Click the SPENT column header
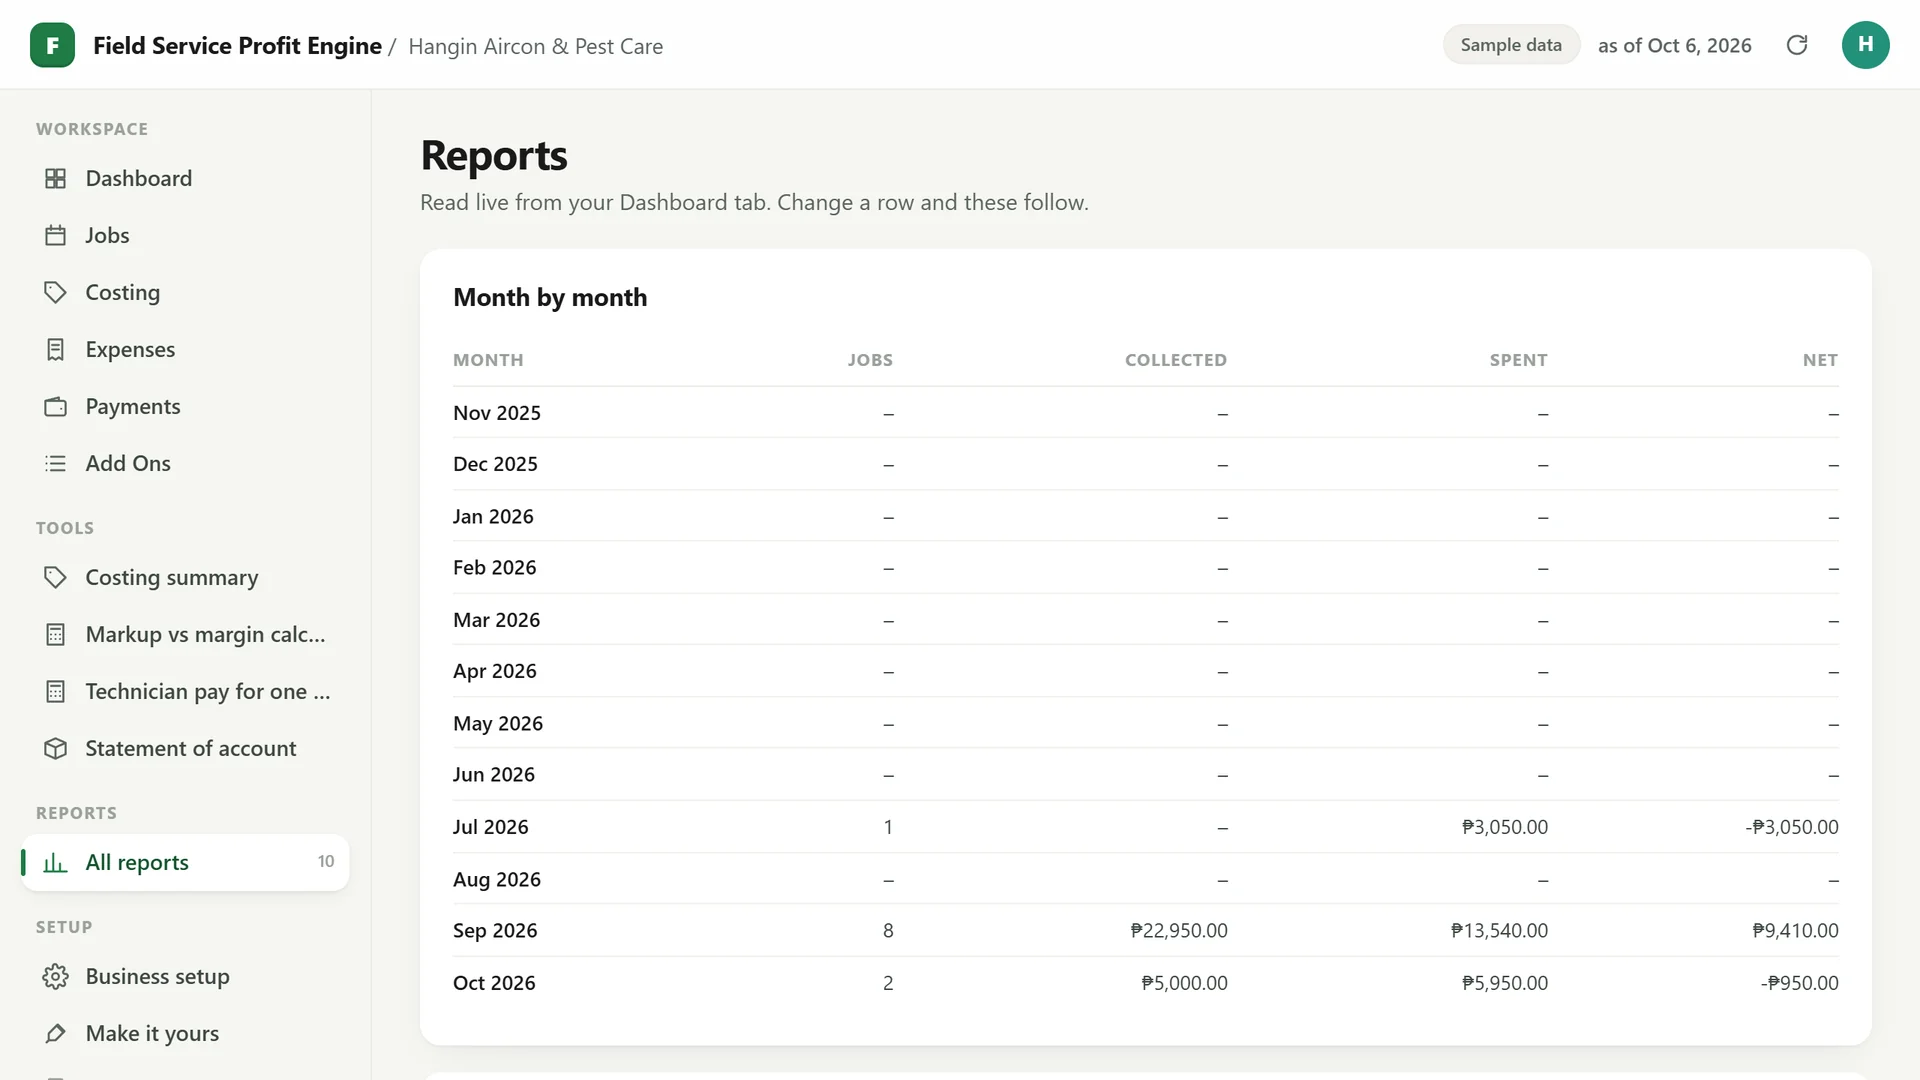This screenshot has width=1920, height=1080. pyautogui.click(x=1518, y=360)
